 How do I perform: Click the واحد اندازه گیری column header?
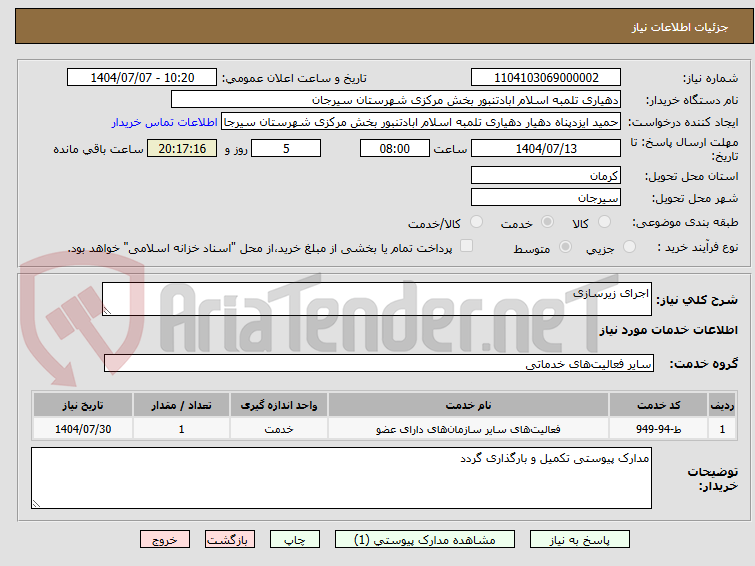(x=279, y=405)
